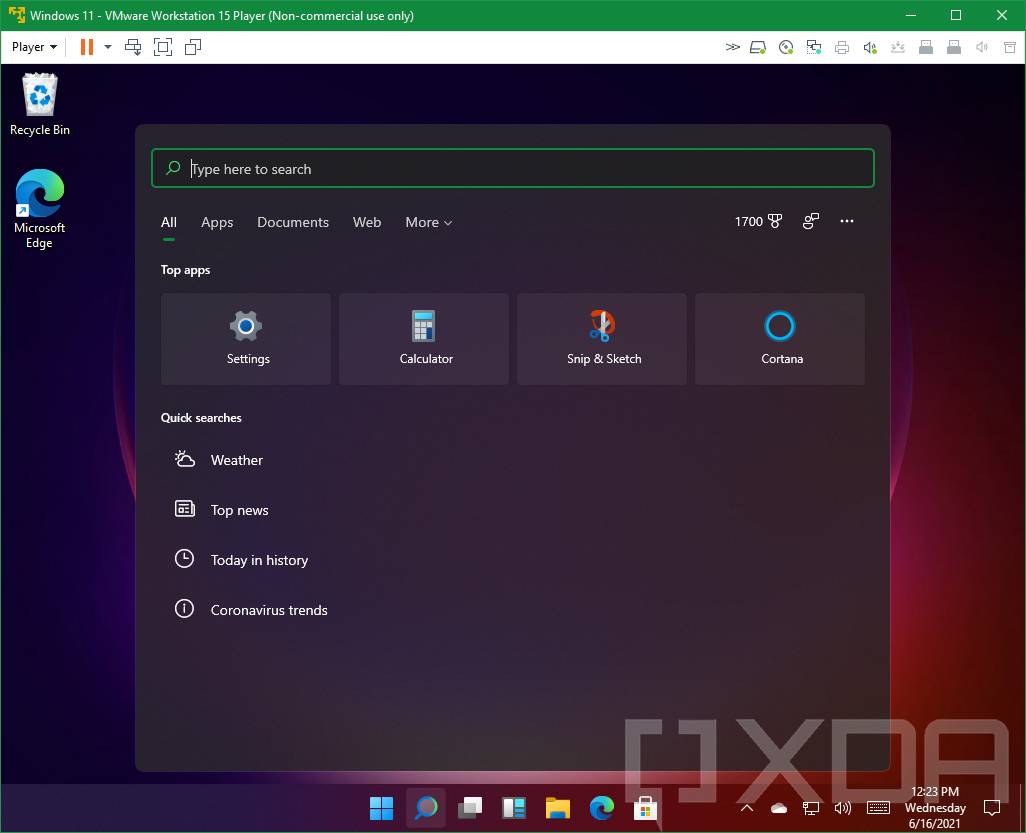
Task: Open the taskbar clock and date
Action: pos(935,807)
